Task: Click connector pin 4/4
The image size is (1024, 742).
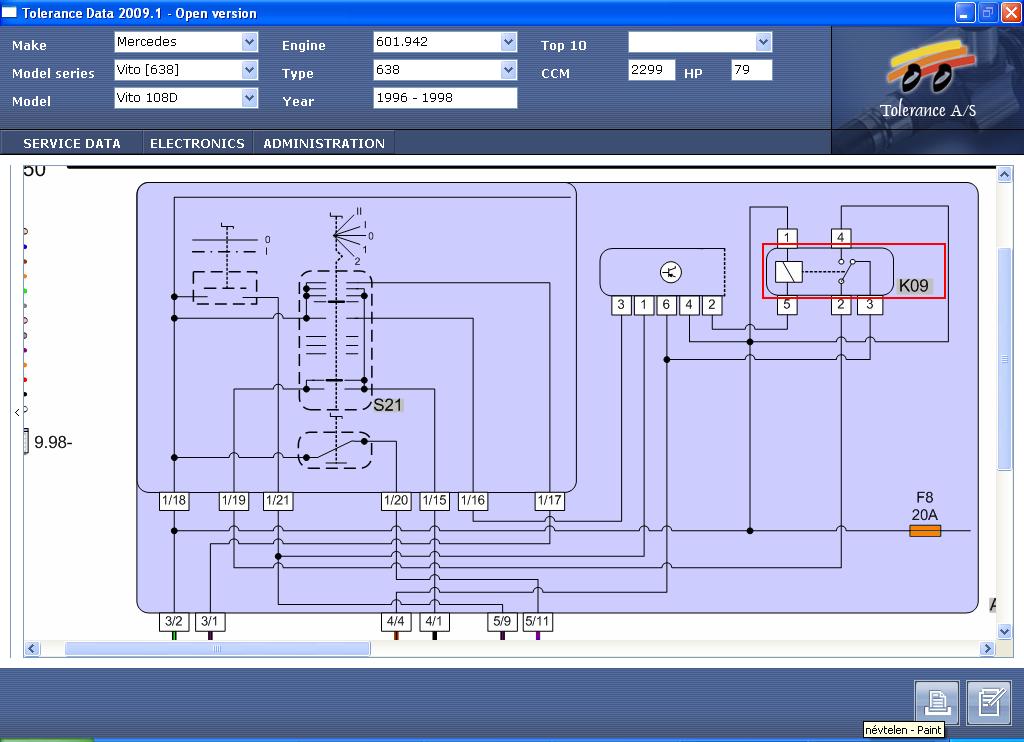Action: click(396, 622)
